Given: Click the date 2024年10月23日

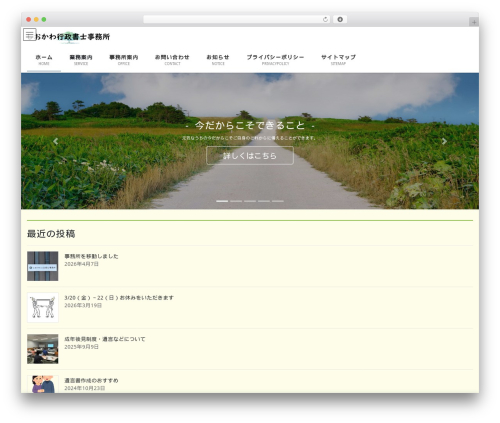Looking at the screenshot, I should tap(85, 388).
